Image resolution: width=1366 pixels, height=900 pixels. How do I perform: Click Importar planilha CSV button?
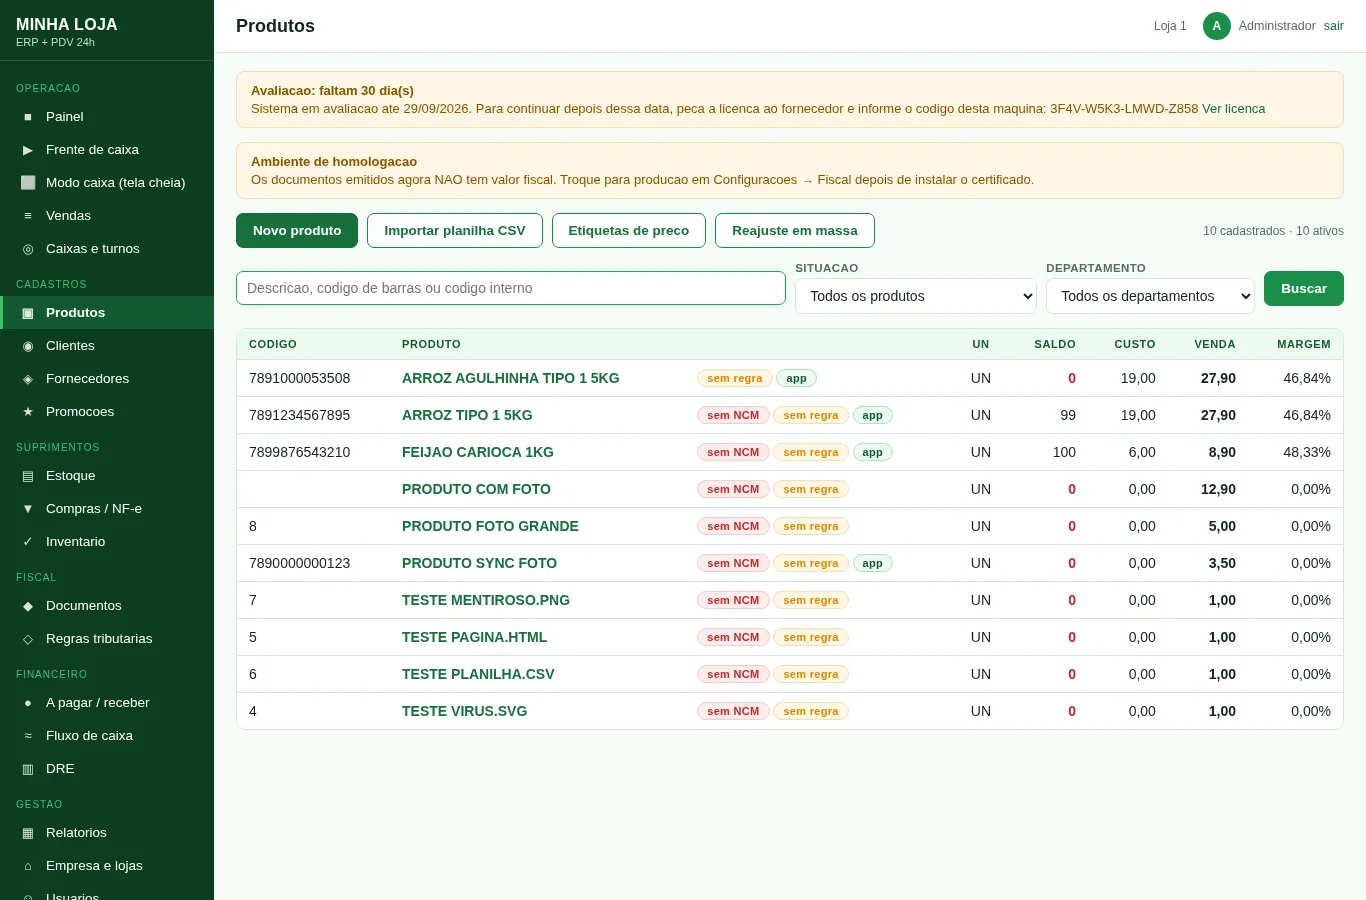(x=455, y=230)
